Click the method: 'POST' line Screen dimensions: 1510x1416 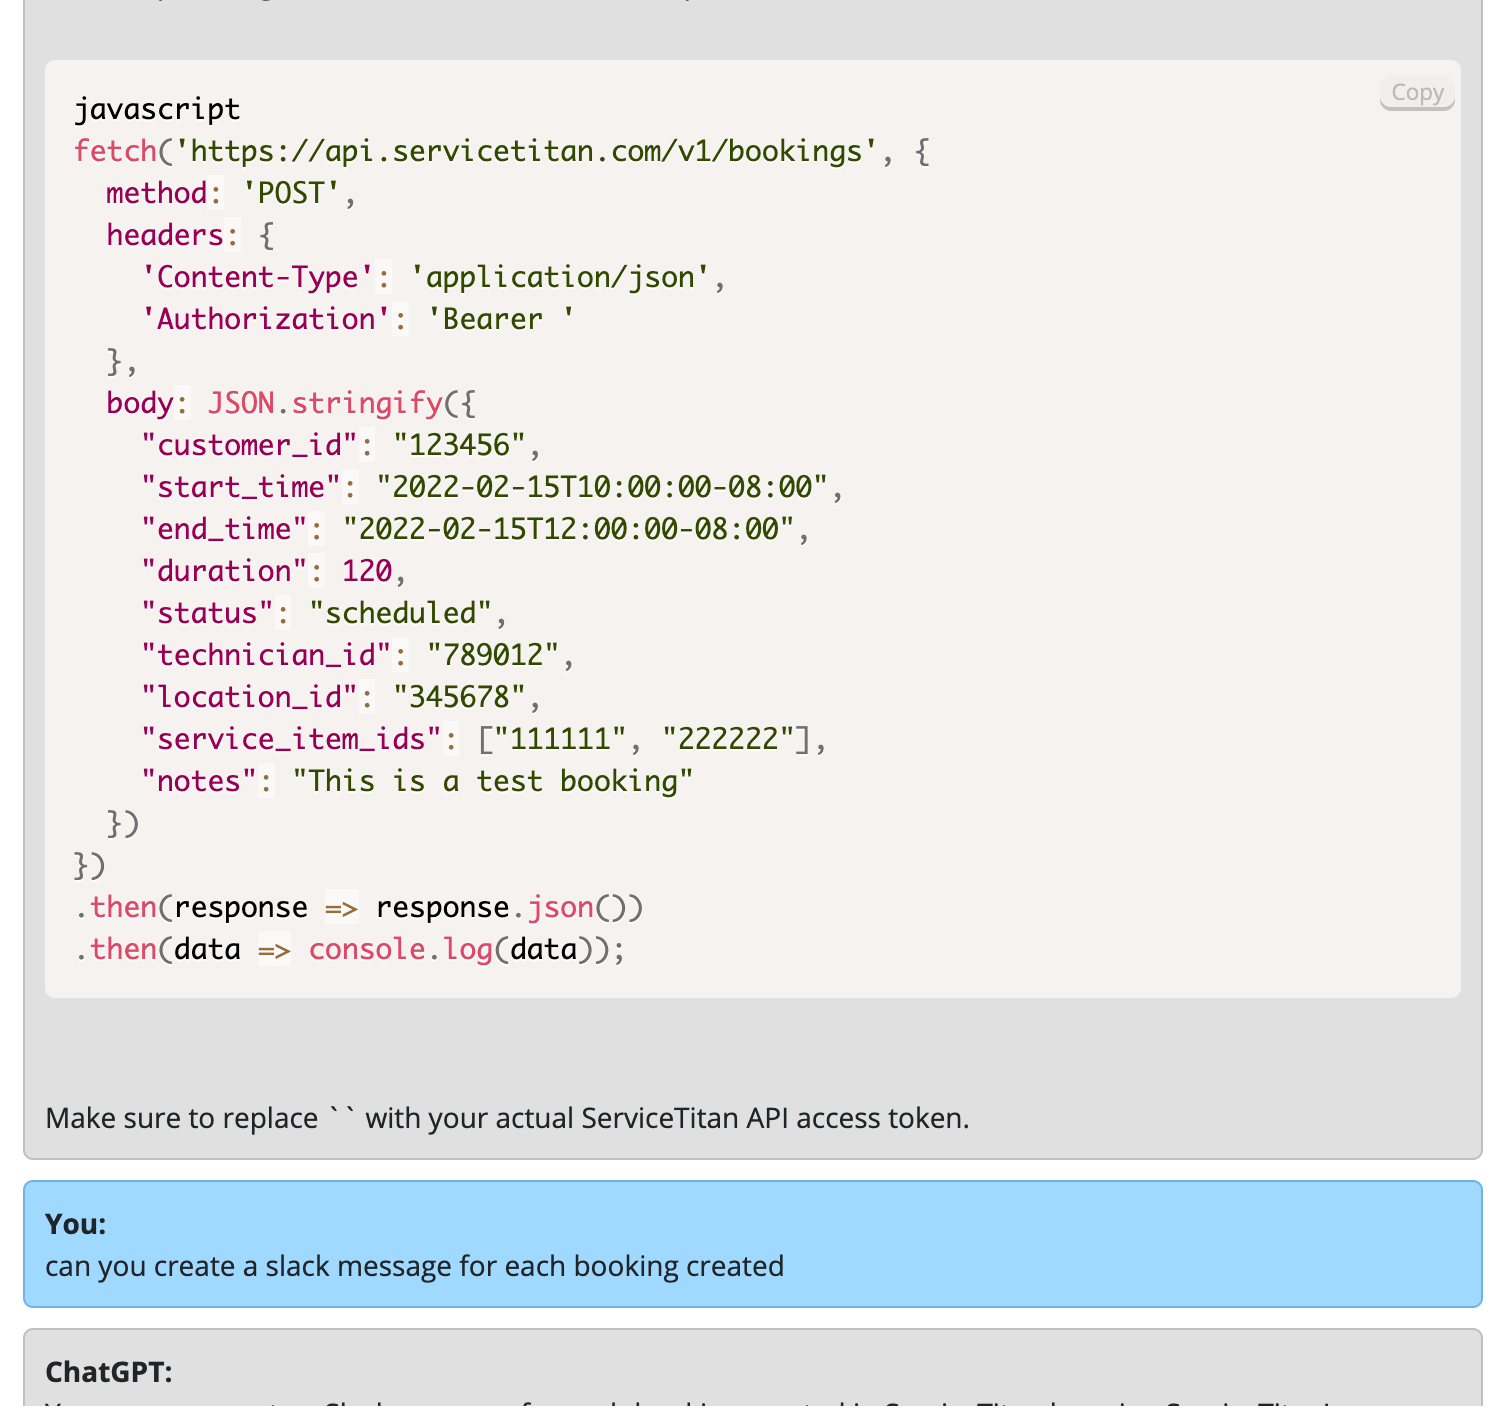231,193
